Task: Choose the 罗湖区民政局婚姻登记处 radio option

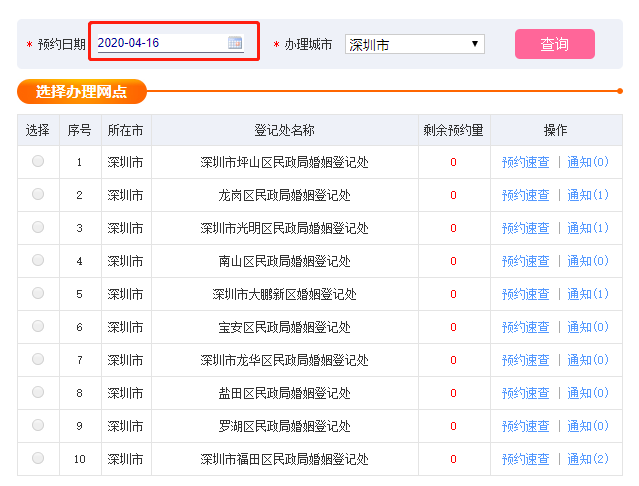Action: (x=38, y=425)
